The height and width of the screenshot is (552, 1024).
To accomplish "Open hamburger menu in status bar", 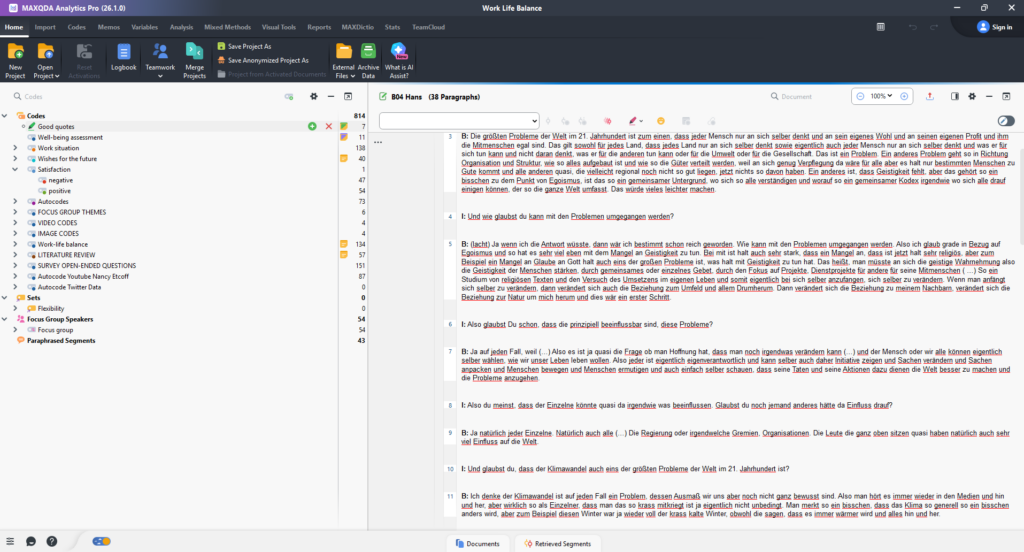I will click(10, 542).
